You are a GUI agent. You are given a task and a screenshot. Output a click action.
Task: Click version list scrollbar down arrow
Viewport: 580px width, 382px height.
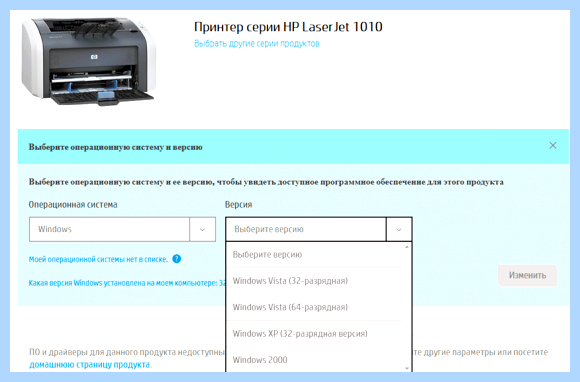[x=407, y=368]
